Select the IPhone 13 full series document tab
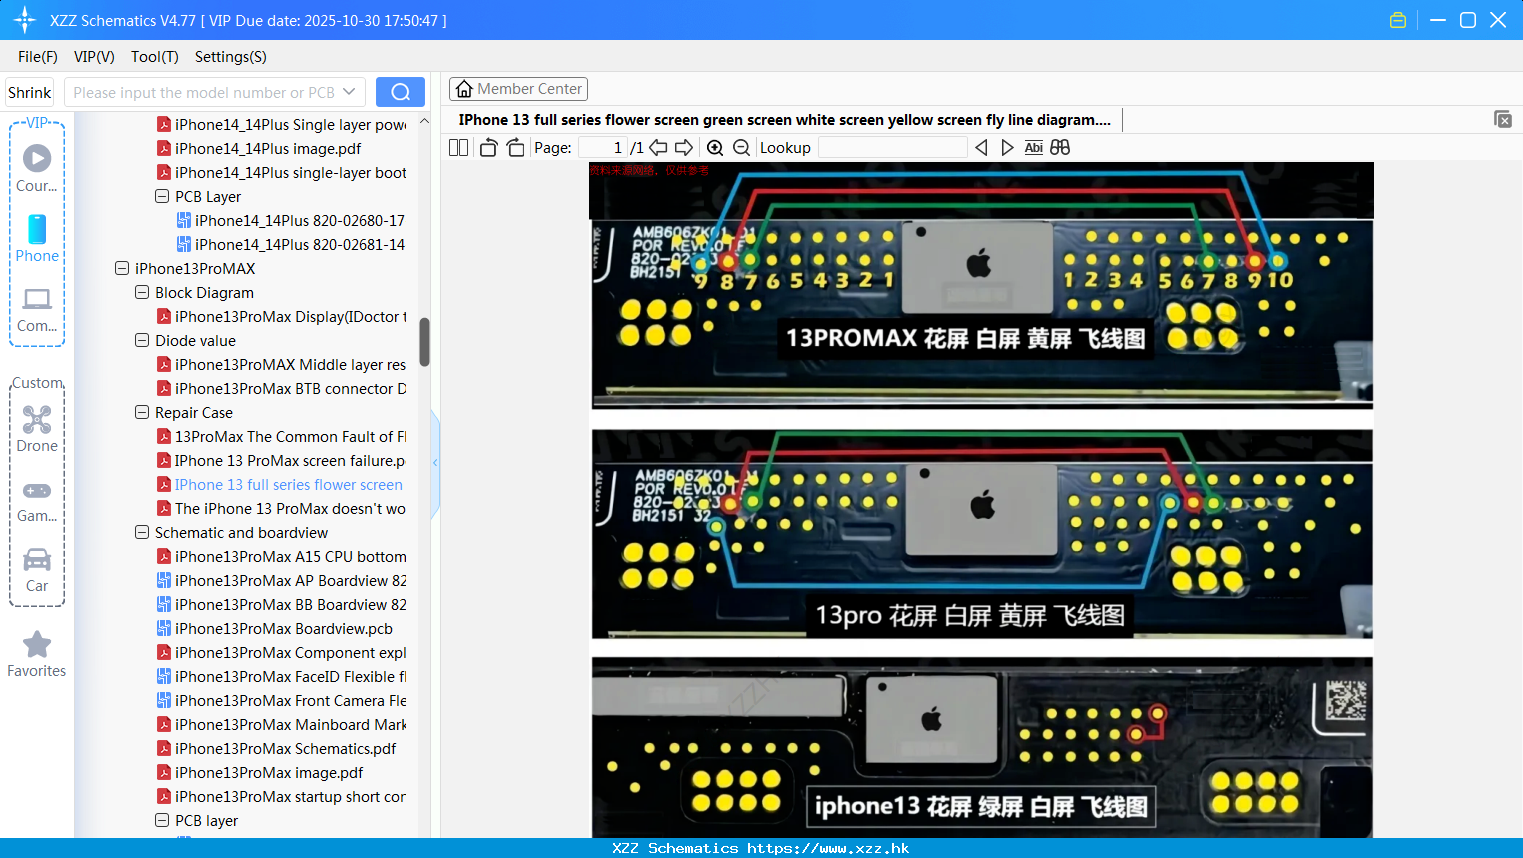Screen dimensions: 1523x858 click(x=785, y=119)
